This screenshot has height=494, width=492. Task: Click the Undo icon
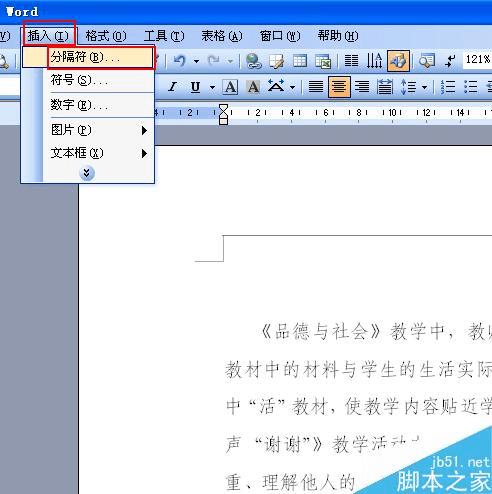[180, 61]
